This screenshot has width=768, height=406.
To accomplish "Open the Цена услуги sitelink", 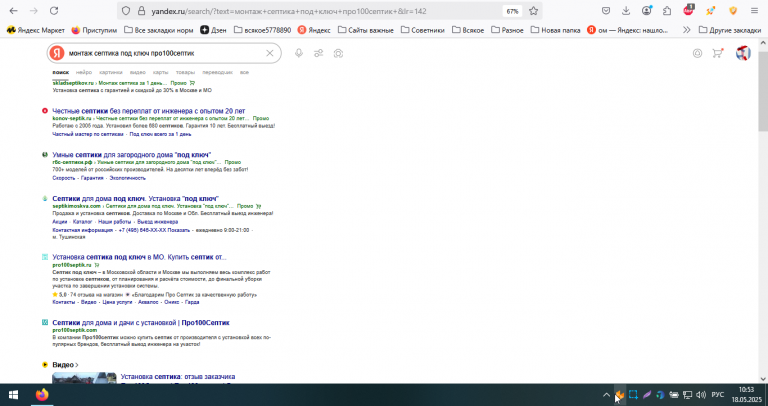I will [x=117, y=302].
